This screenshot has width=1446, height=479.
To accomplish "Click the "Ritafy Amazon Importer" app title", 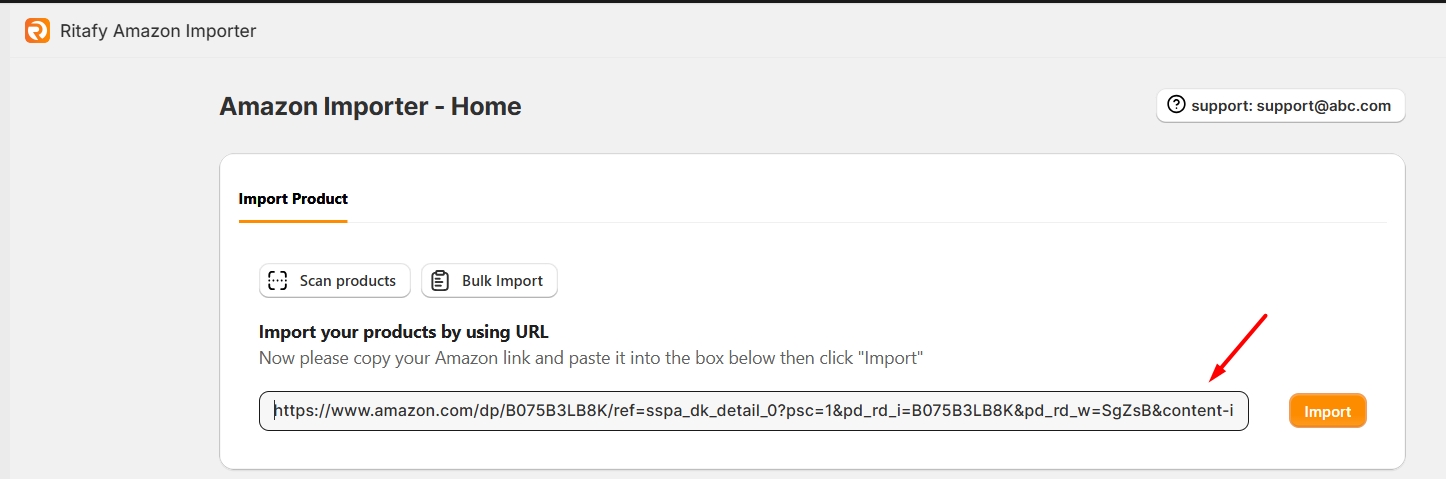I will click(x=158, y=31).
